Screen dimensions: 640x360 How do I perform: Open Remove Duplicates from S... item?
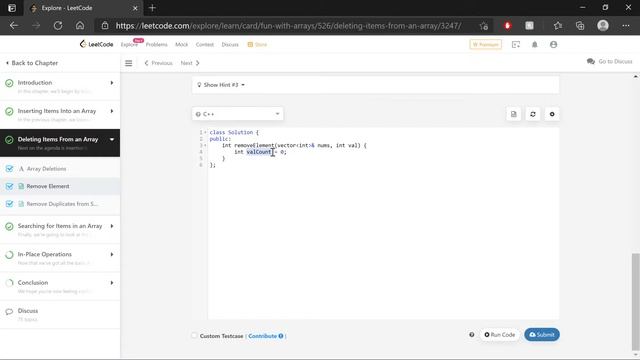pyautogui.click(x=62, y=204)
